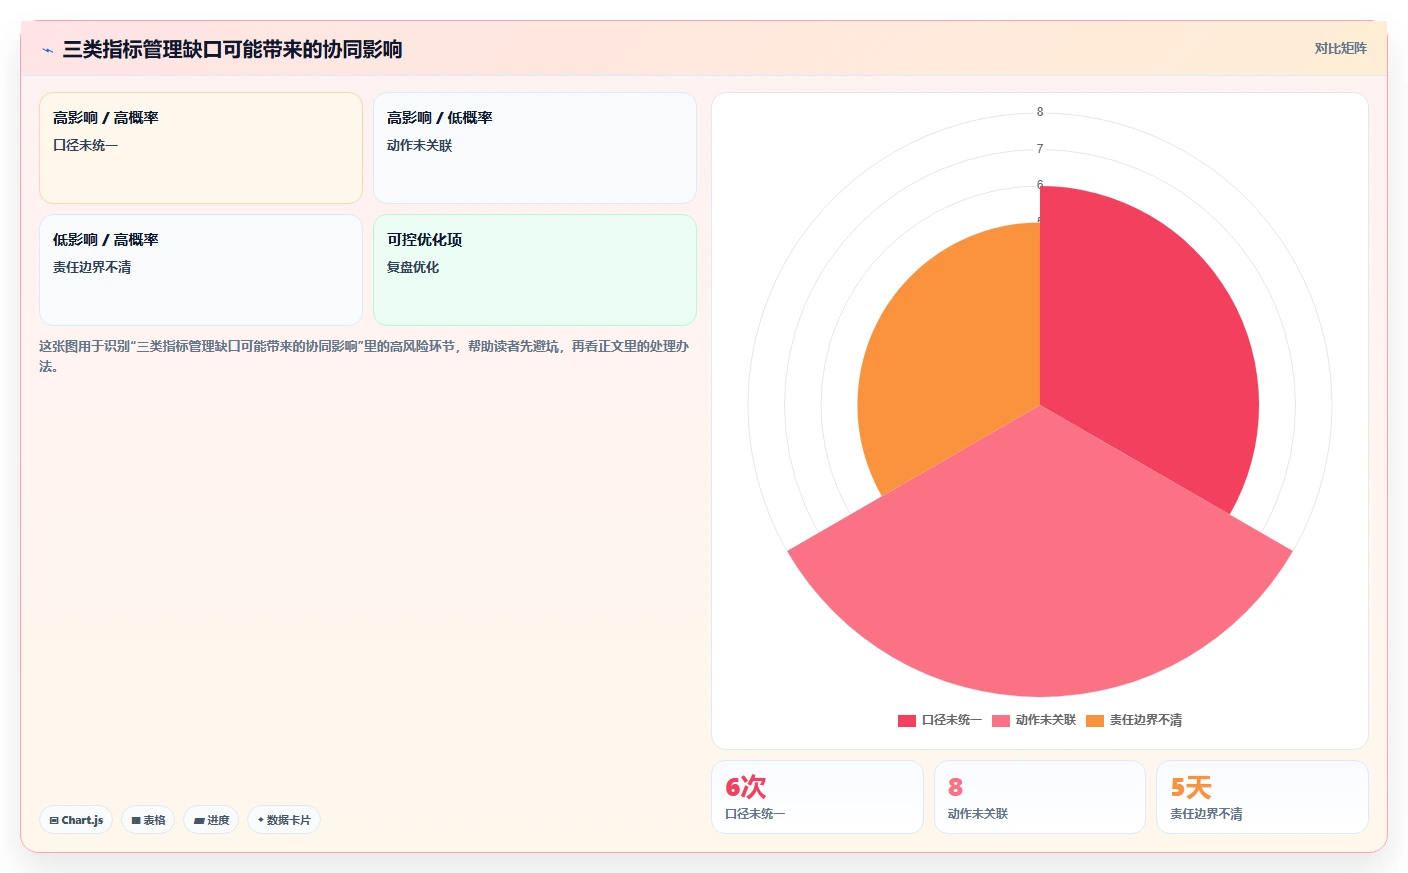
Task: Select the 高影响 / 高概率 card
Action: tap(201, 148)
